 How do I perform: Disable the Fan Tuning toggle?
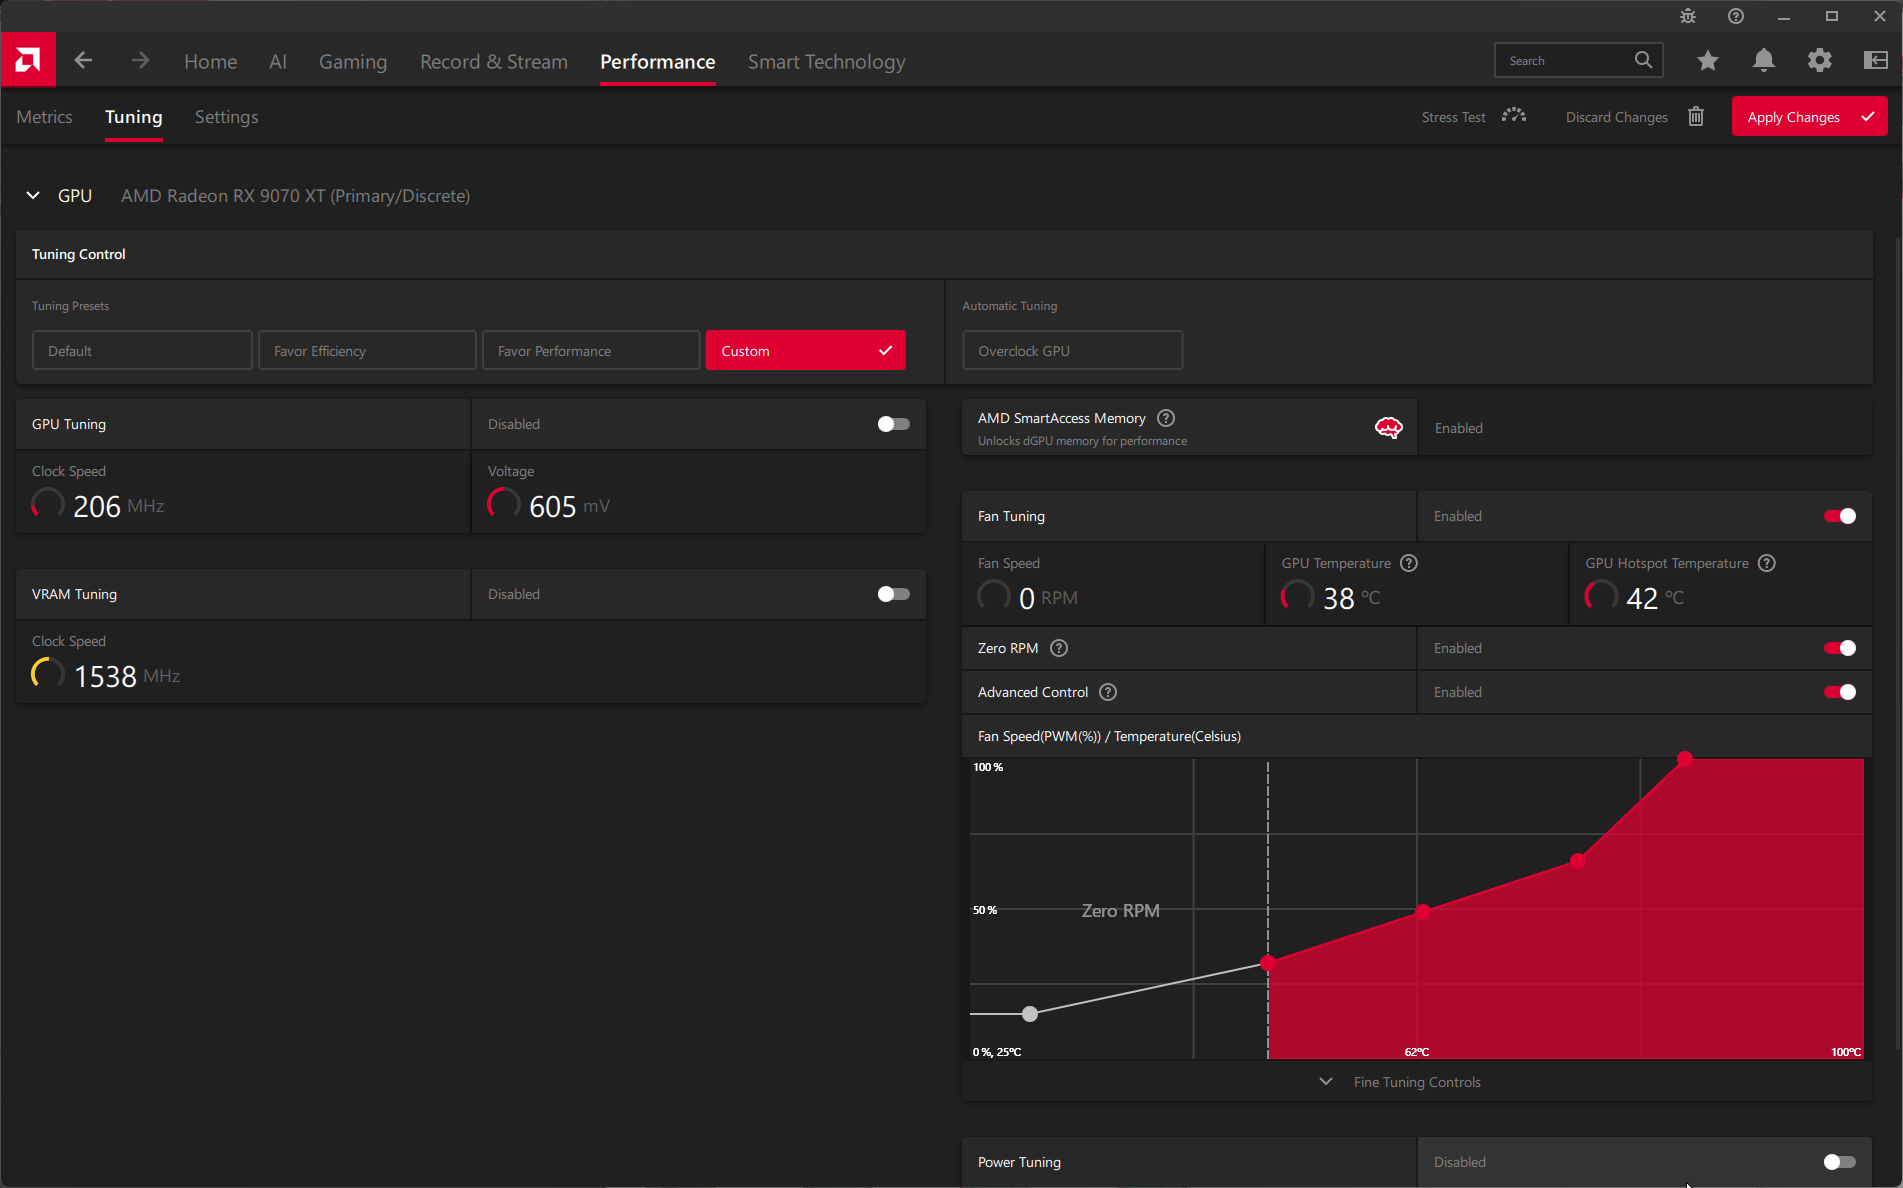[x=1840, y=516]
